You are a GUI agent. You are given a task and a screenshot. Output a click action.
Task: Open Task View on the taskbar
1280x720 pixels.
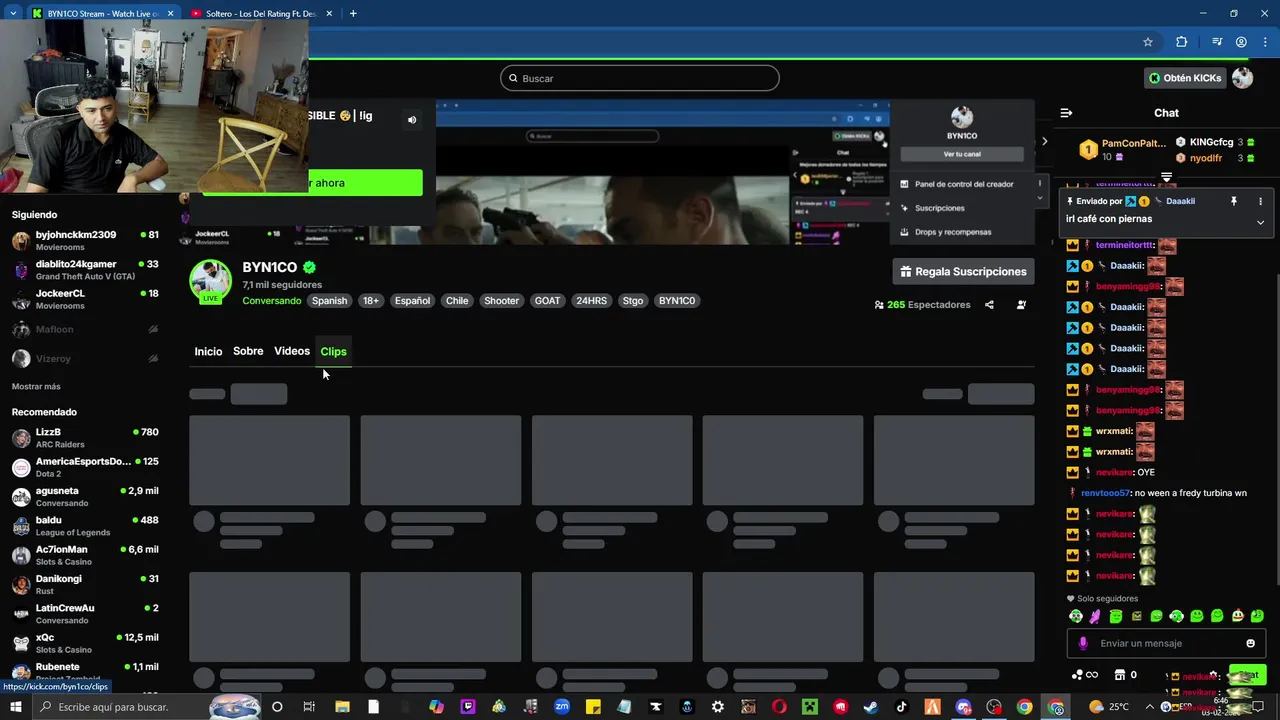pos(309,707)
